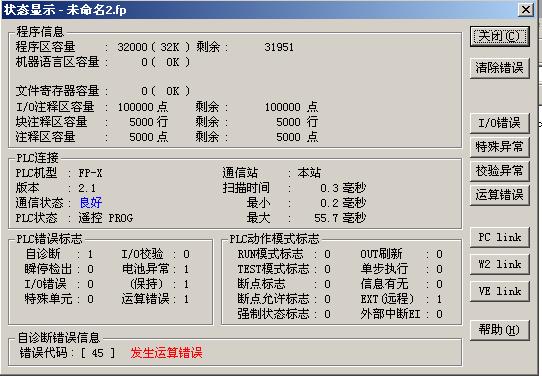Click the 运算错误 flag value

pos(186,299)
